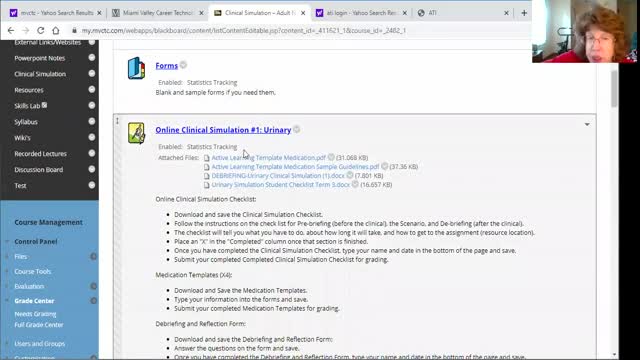Viewport: 640px width, 360px height.
Task: Open Powerpoint Notes in course menu
Action: coord(40,58)
